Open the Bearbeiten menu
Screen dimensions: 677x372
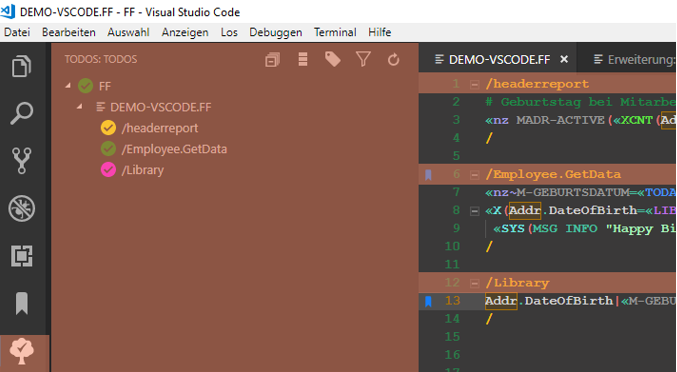(x=69, y=32)
